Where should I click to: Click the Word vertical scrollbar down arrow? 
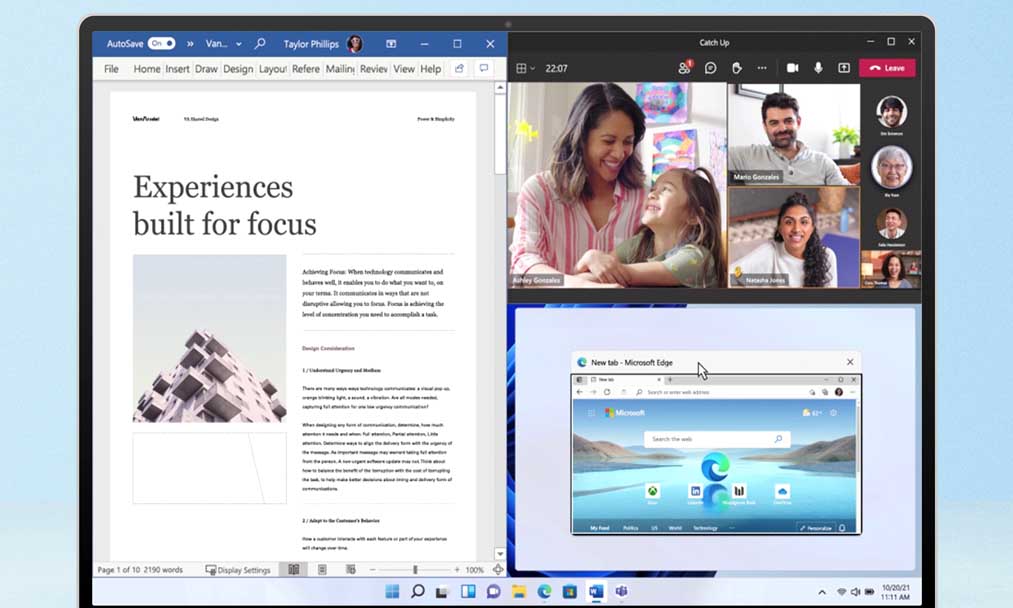(x=500, y=554)
